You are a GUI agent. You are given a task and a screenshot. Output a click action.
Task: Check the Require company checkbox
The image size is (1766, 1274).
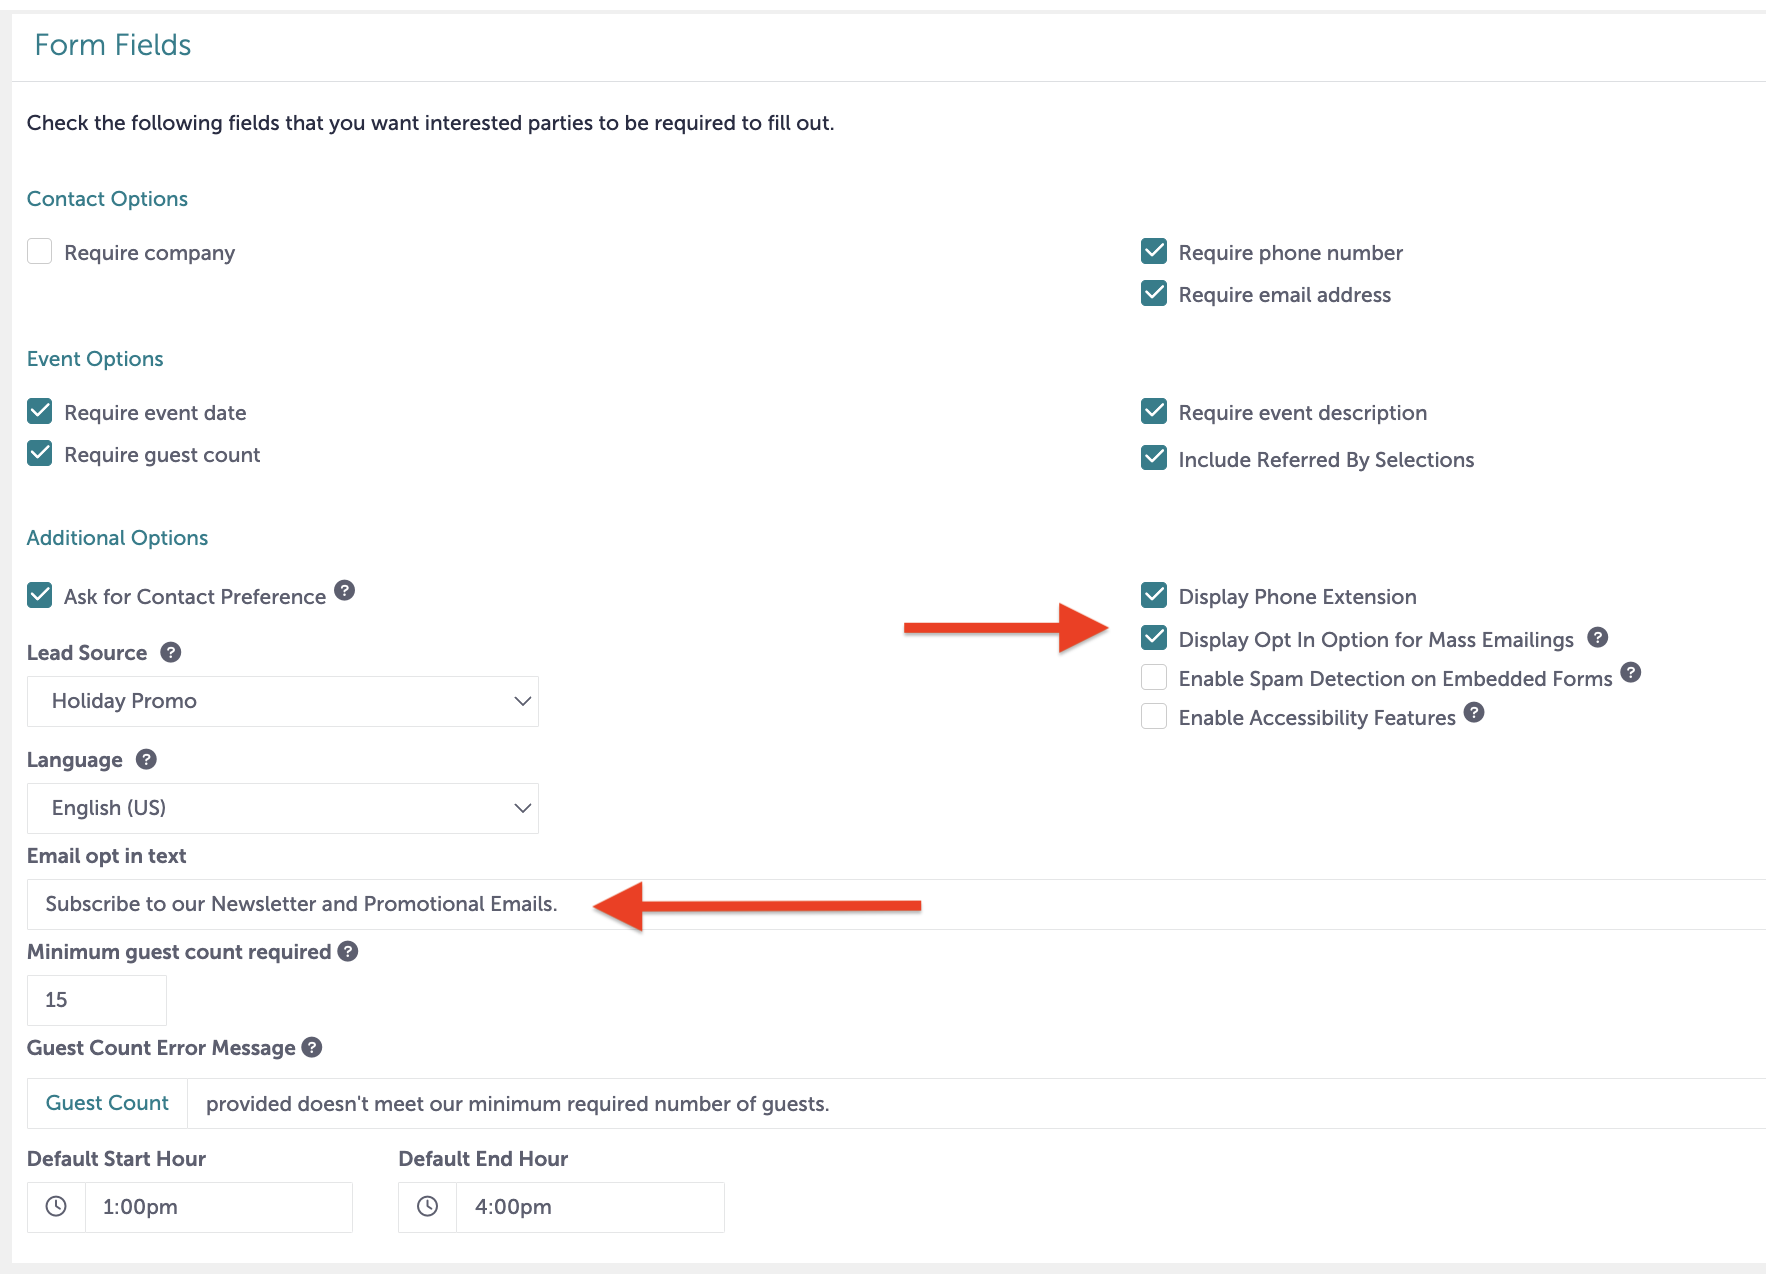39,251
